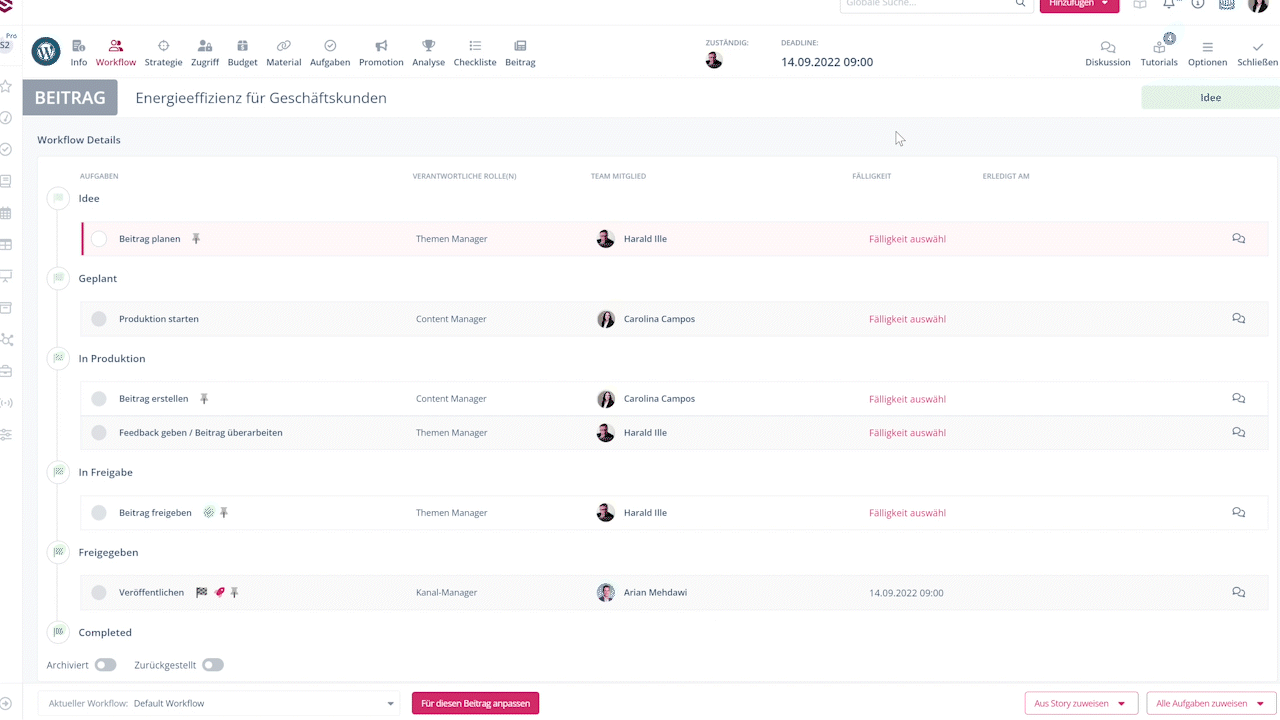Switch to the Strategie tab
The image size is (1280, 720).
coord(163,53)
